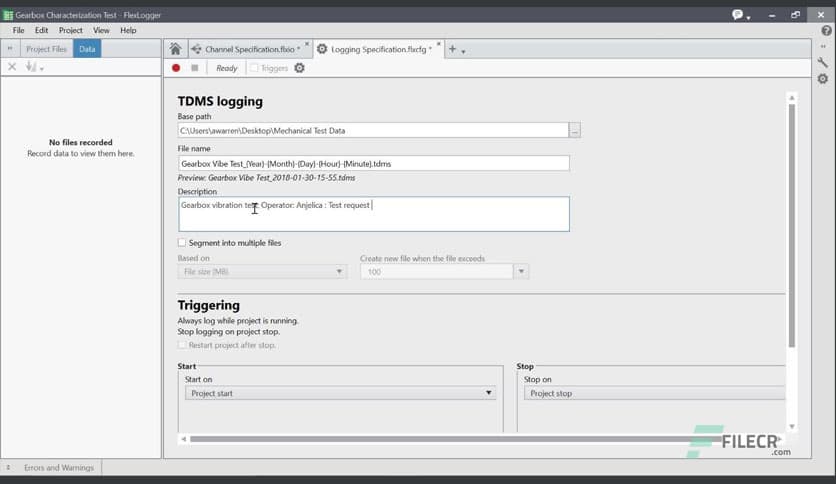
Task: Click the scroll up arrow
Action: tap(792, 98)
